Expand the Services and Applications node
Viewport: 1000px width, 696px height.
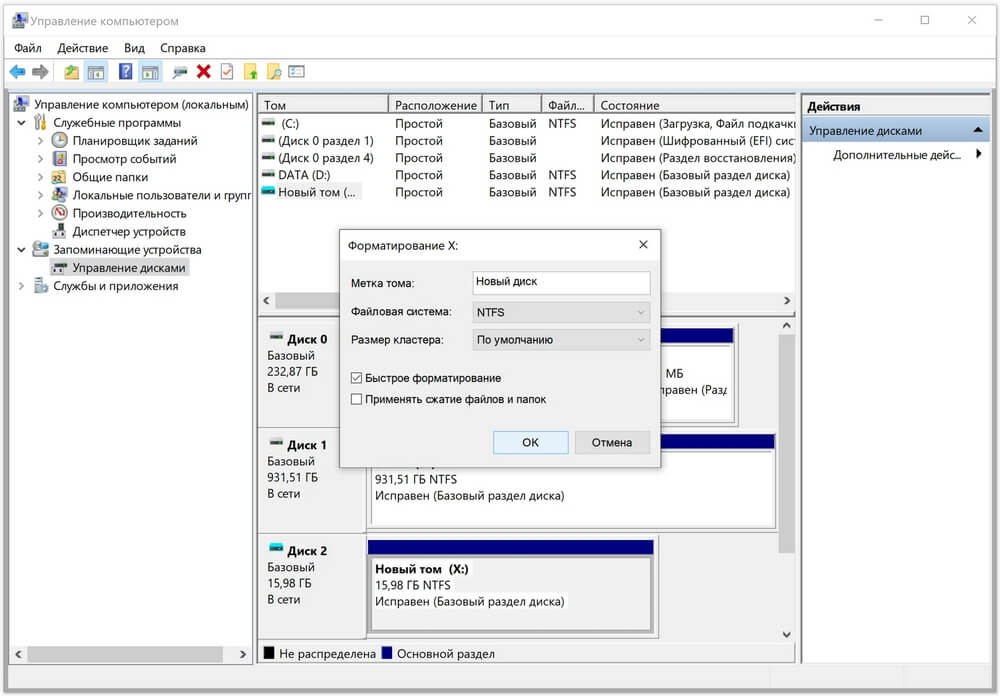click(x=22, y=286)
